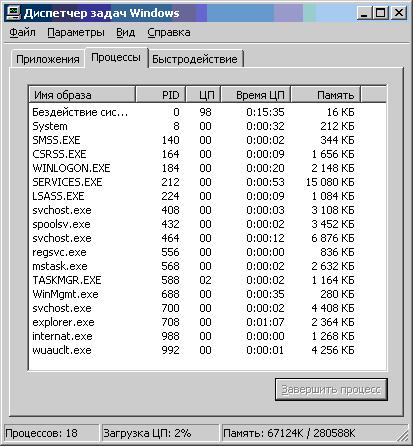Switch to the Приложения tab
This screenshot has height=446, width=413.
(x=47, y=59)
